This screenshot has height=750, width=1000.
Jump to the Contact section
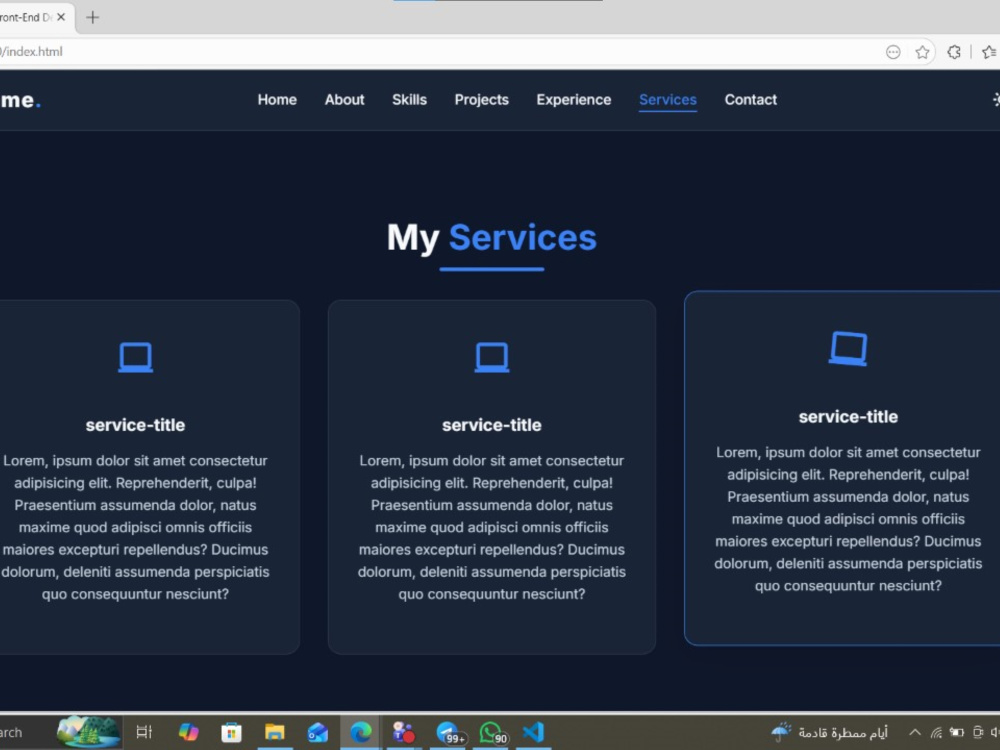coord(751,99)
